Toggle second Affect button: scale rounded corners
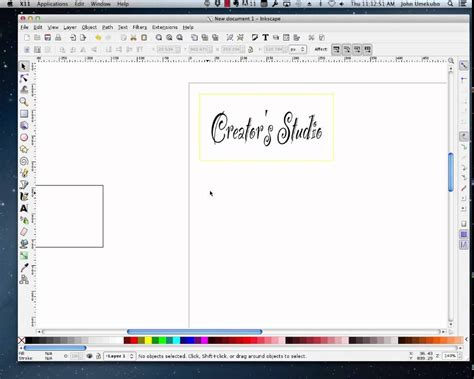Viewport: 474px width, 379px height. (x=347, y=50)
